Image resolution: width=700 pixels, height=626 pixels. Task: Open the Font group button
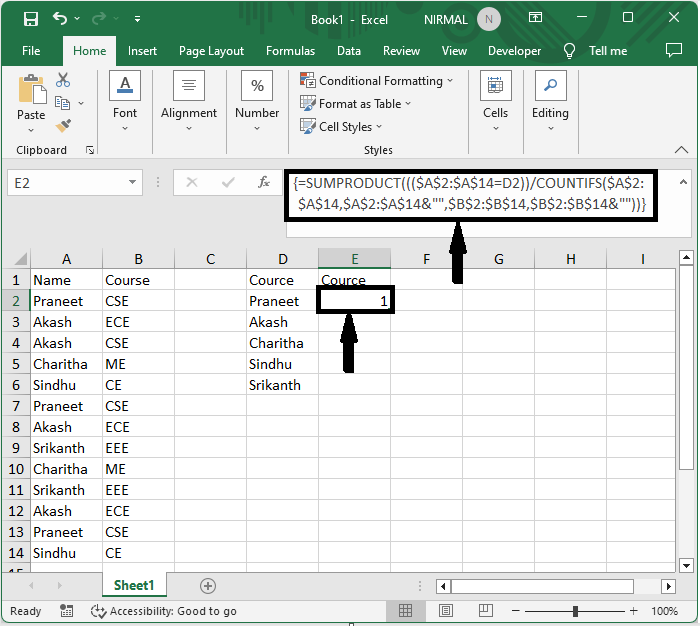coord(125,101)
